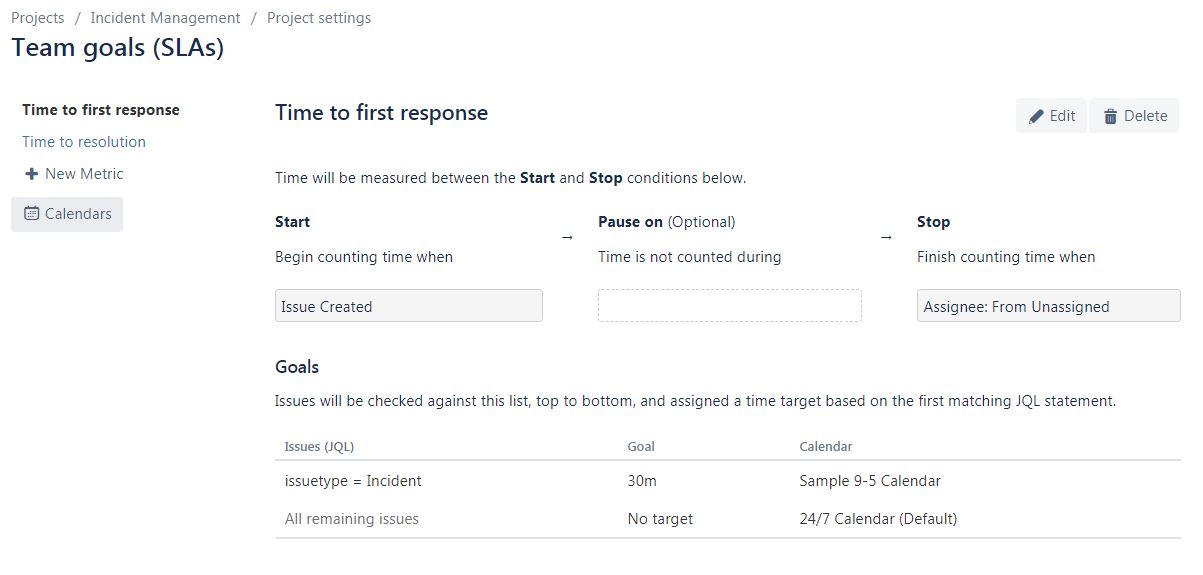Click the Issue Created start condition field
Viewport: 1203px width, 575px height.
point(408,306)
